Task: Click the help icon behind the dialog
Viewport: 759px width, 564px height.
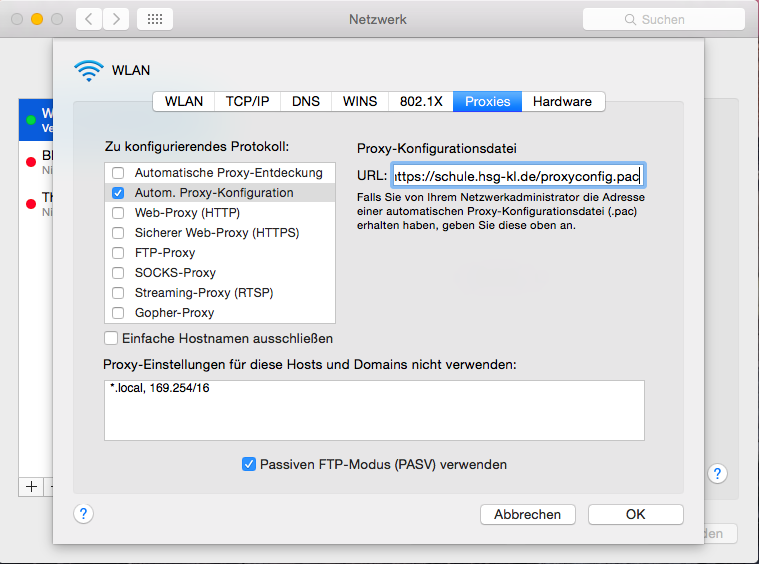Action: coord(717,473)
